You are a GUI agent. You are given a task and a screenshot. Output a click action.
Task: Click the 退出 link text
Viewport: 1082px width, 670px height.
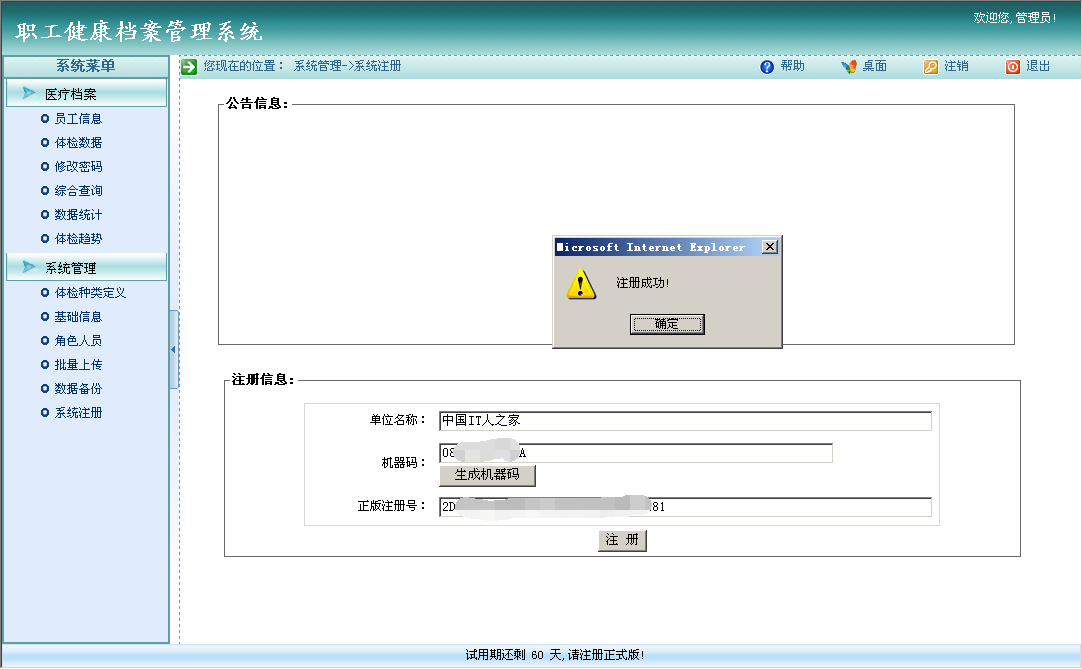1038,66
